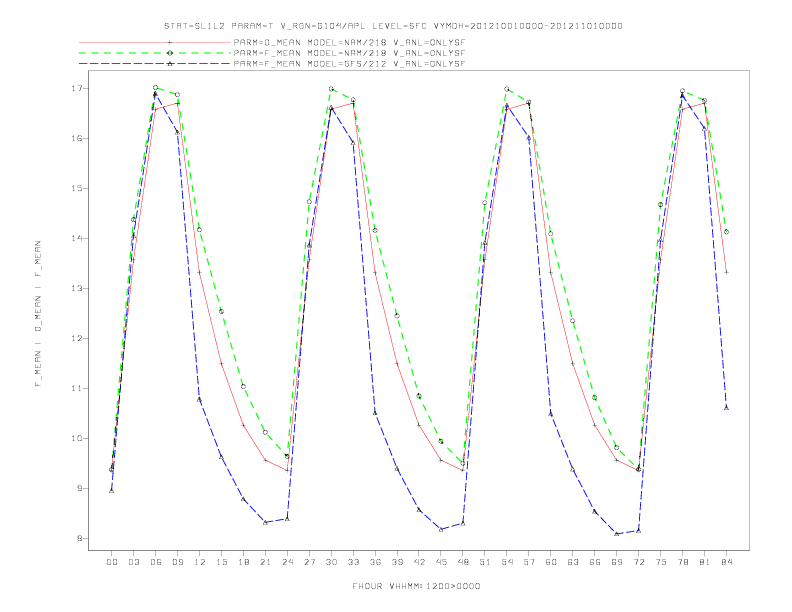Click the x-axis tick label 69
Viewport: 792px width, 612px height.
point(617,562)
